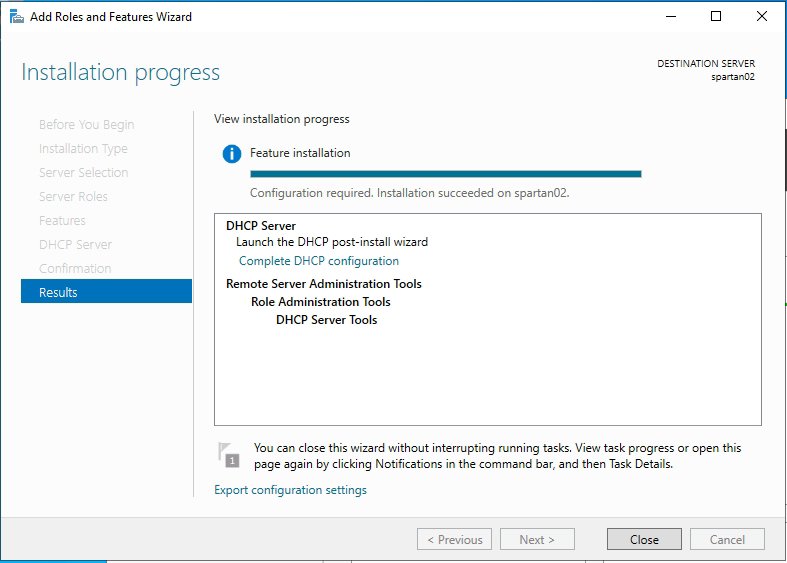The height and width of the screenshot is (563, 787).
Task: Select the Results step in the sidebar
Action: [x=106, y=292]
